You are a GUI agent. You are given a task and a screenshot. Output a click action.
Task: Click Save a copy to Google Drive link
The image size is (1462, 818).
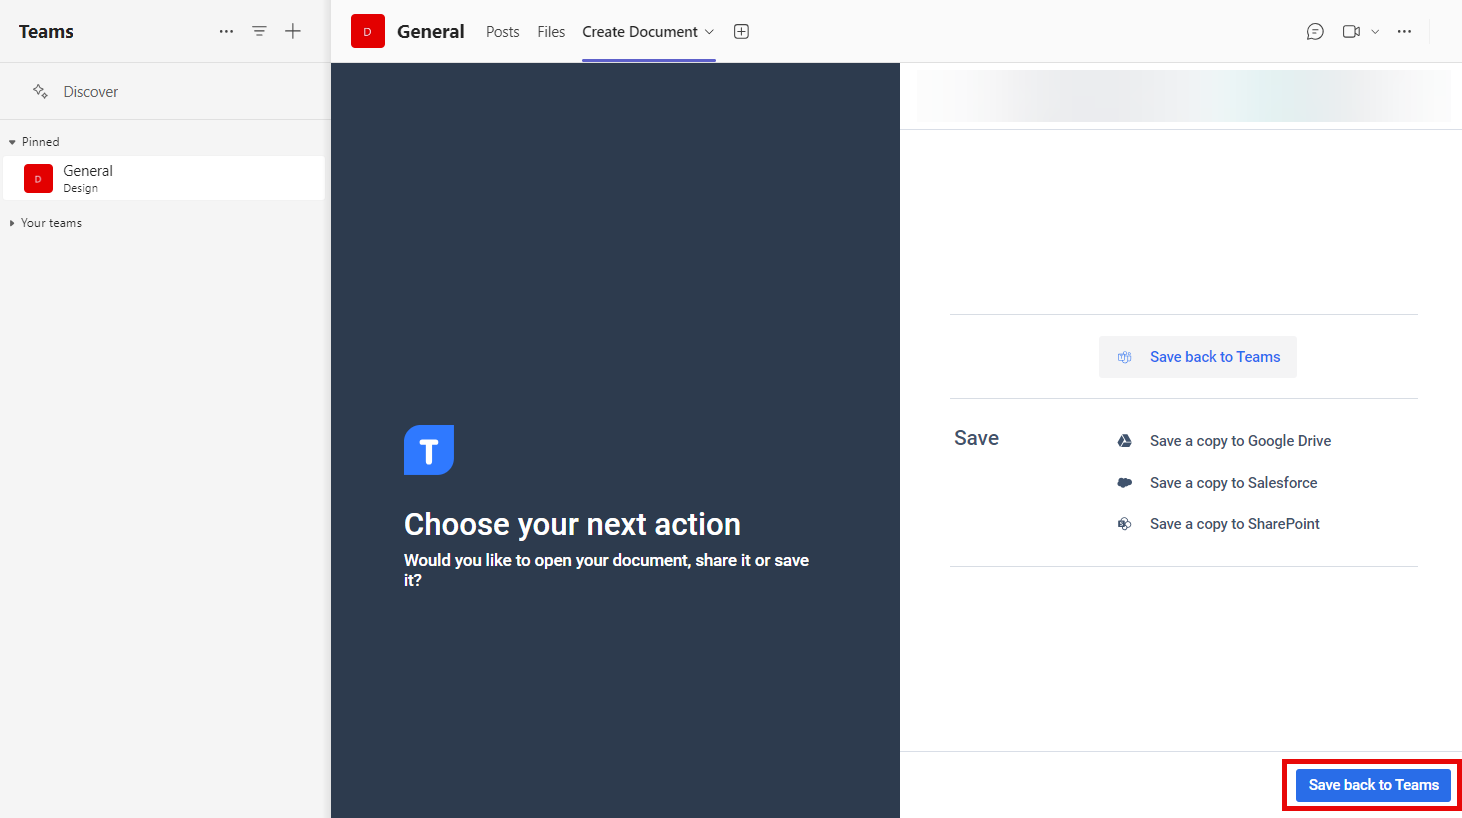pos(1240,440)
